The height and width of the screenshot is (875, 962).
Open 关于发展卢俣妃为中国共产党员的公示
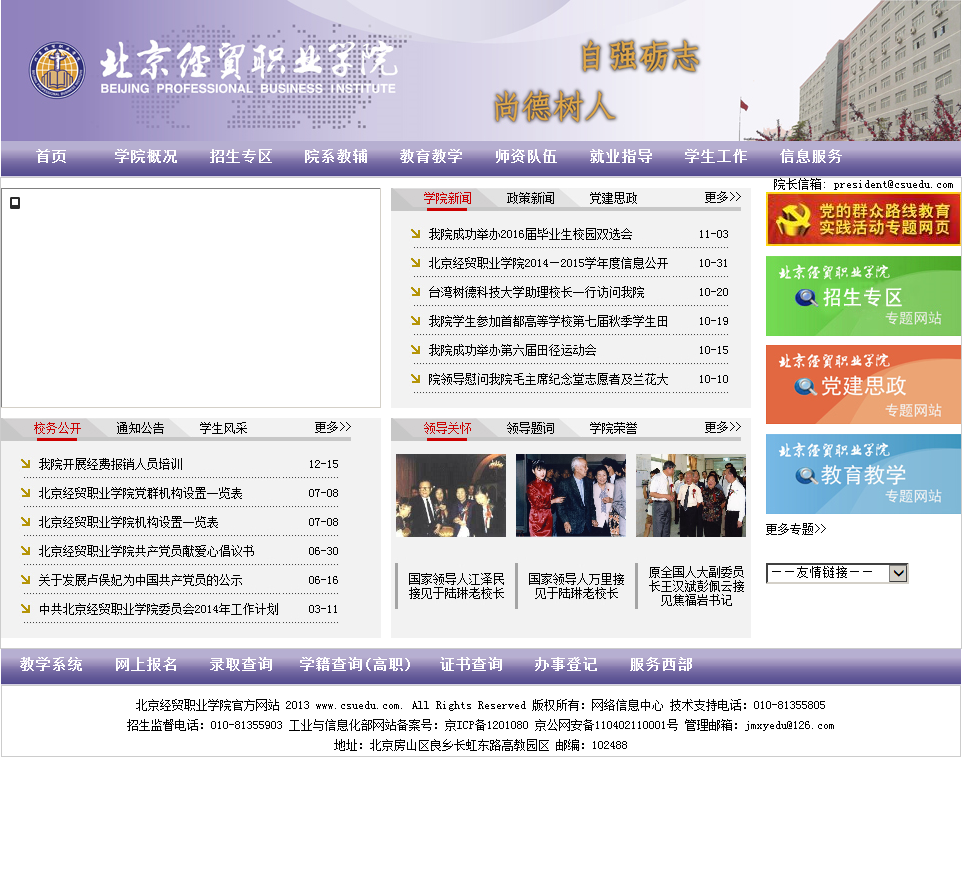pyautogui.click(x=140, y=580)
